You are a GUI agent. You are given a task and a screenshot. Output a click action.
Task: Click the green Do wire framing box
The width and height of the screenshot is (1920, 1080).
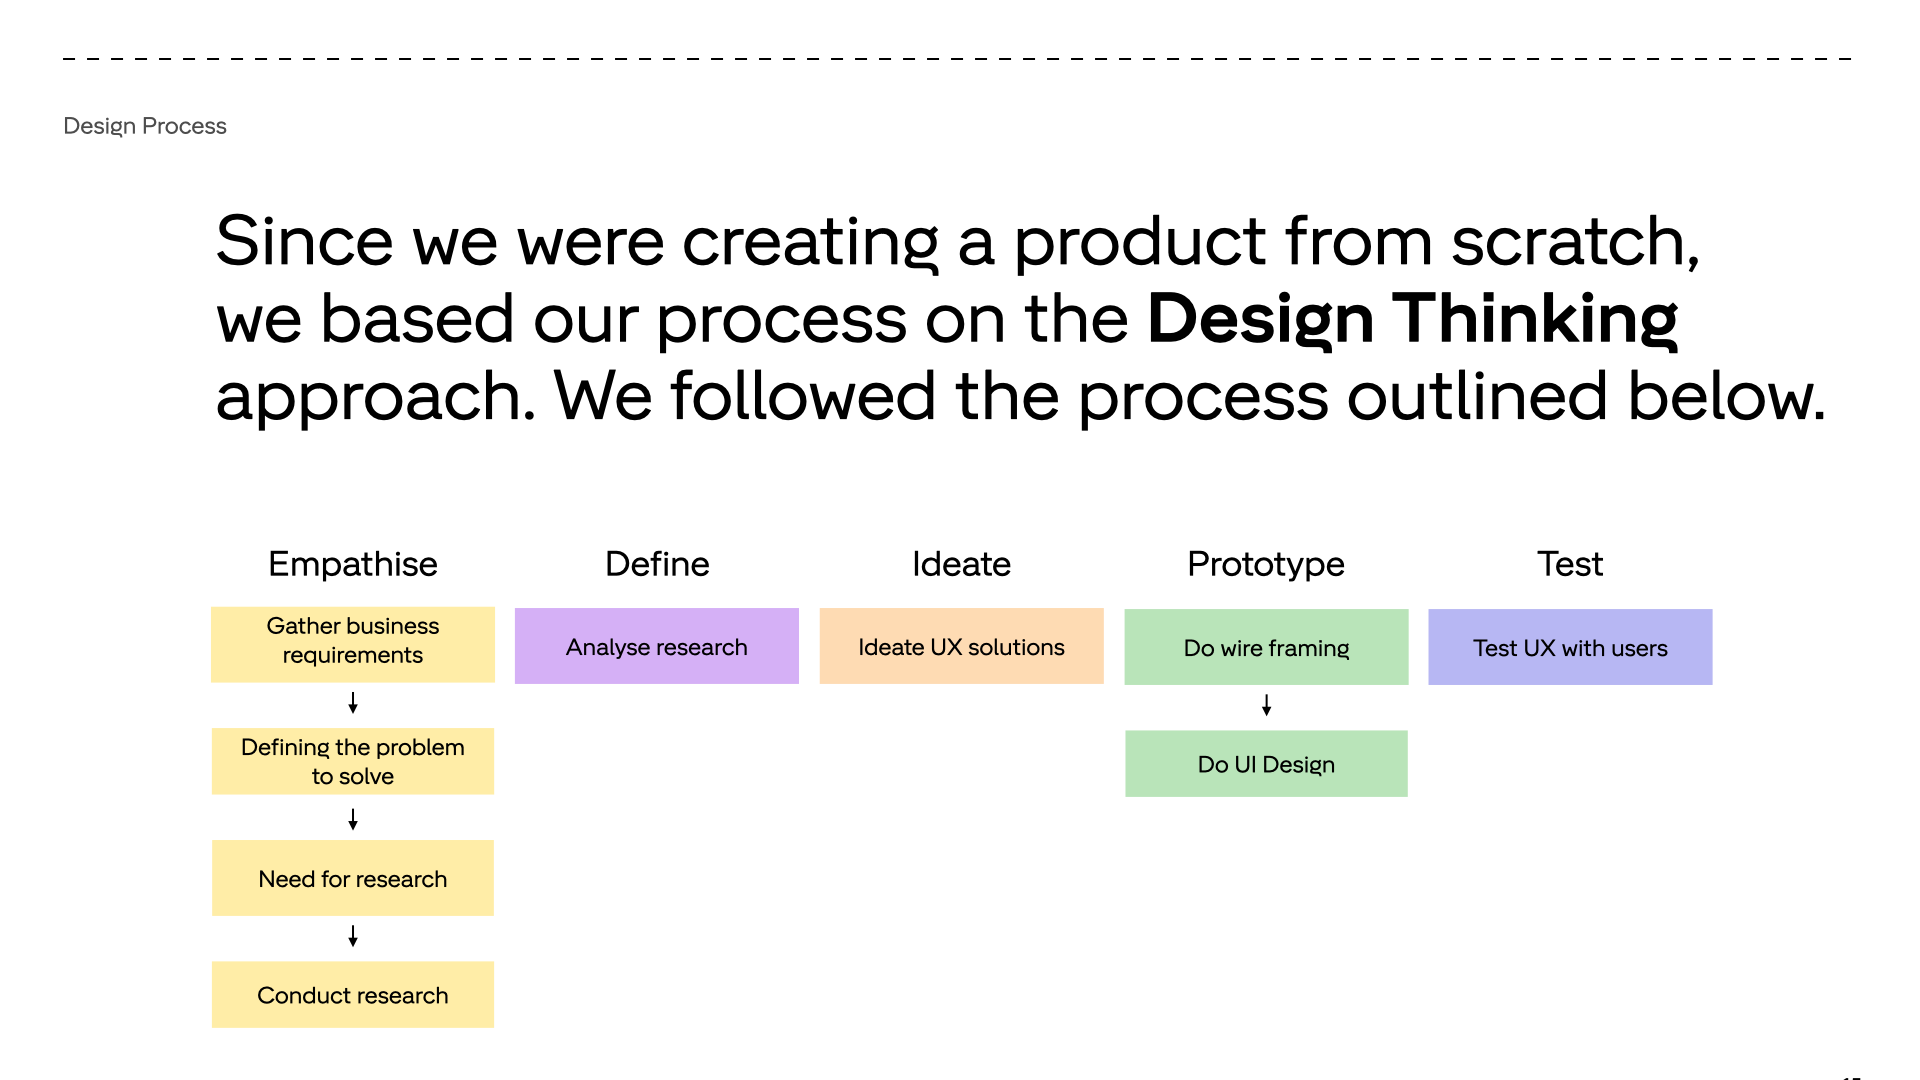(x=1266, y=648)
